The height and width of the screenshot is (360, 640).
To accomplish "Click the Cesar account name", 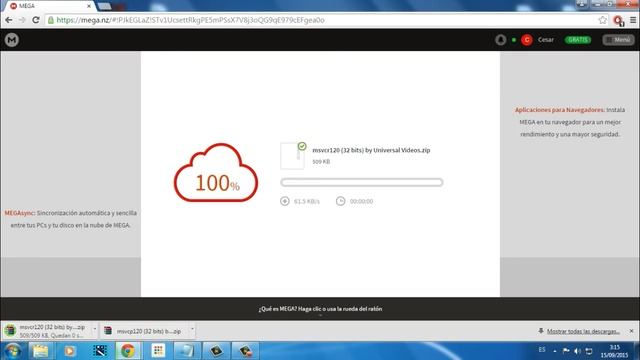I will click(546, 40).
